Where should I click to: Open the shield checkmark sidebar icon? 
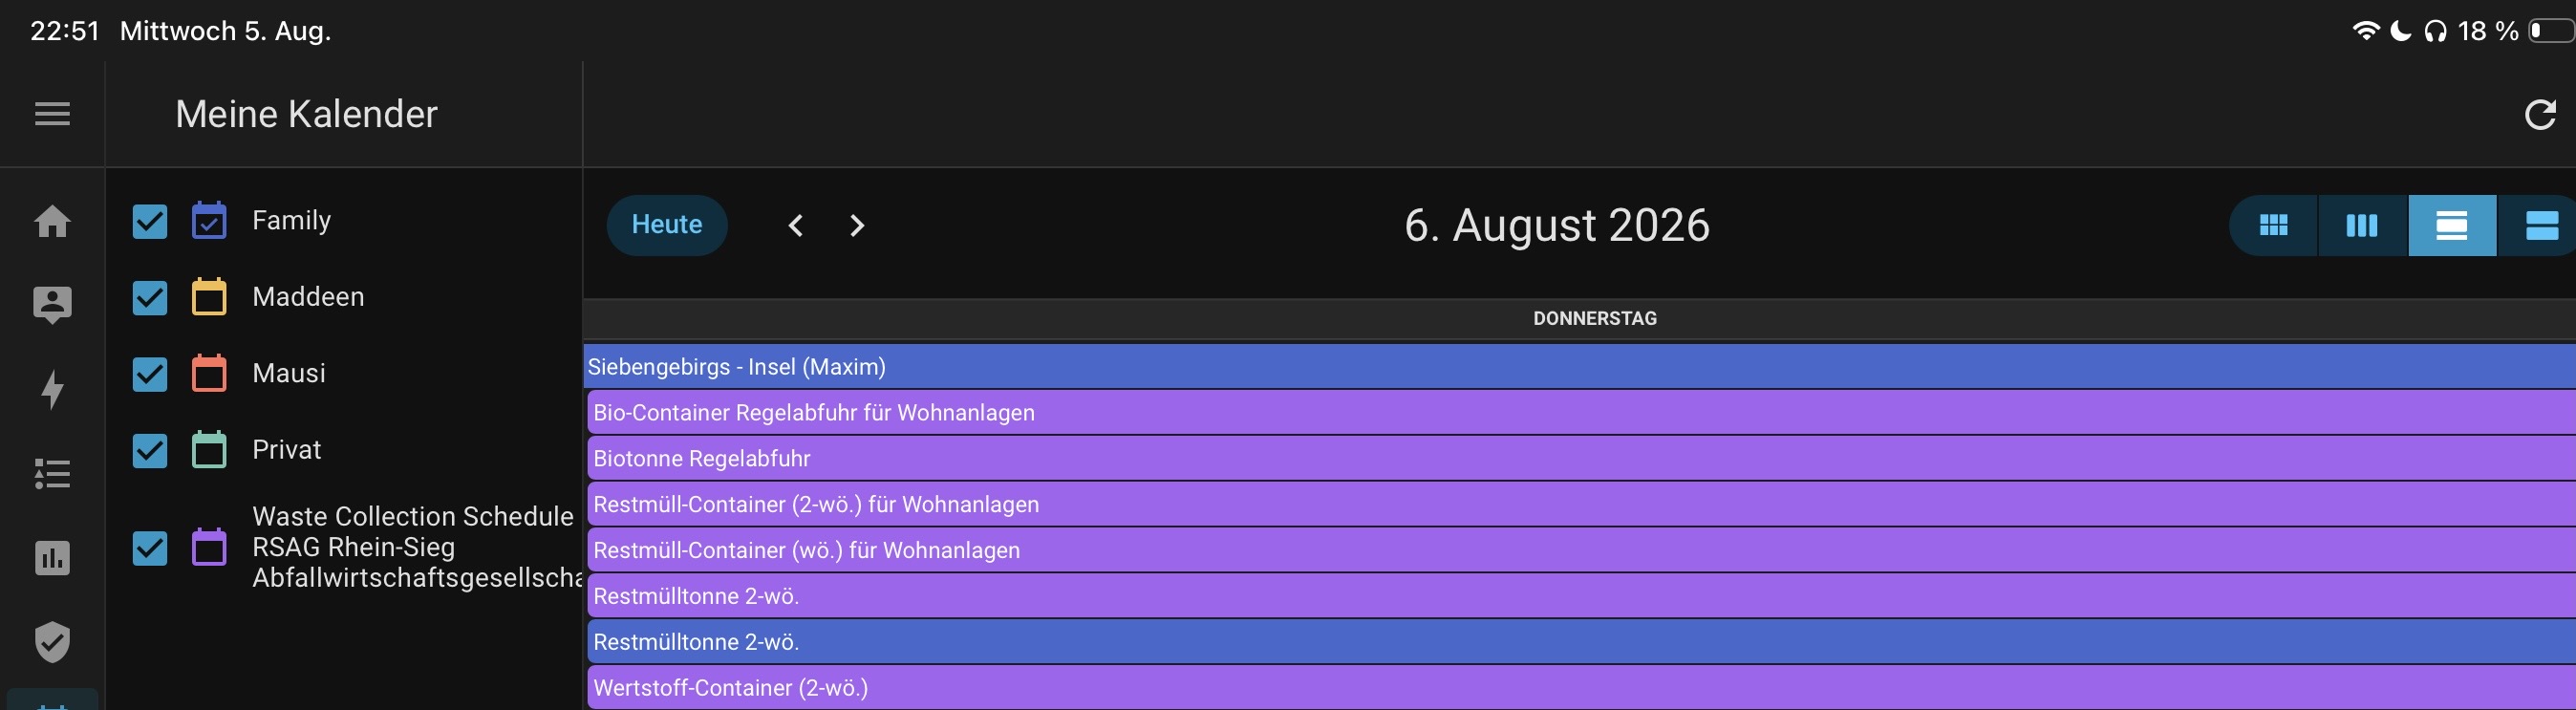tap(52, 642)
